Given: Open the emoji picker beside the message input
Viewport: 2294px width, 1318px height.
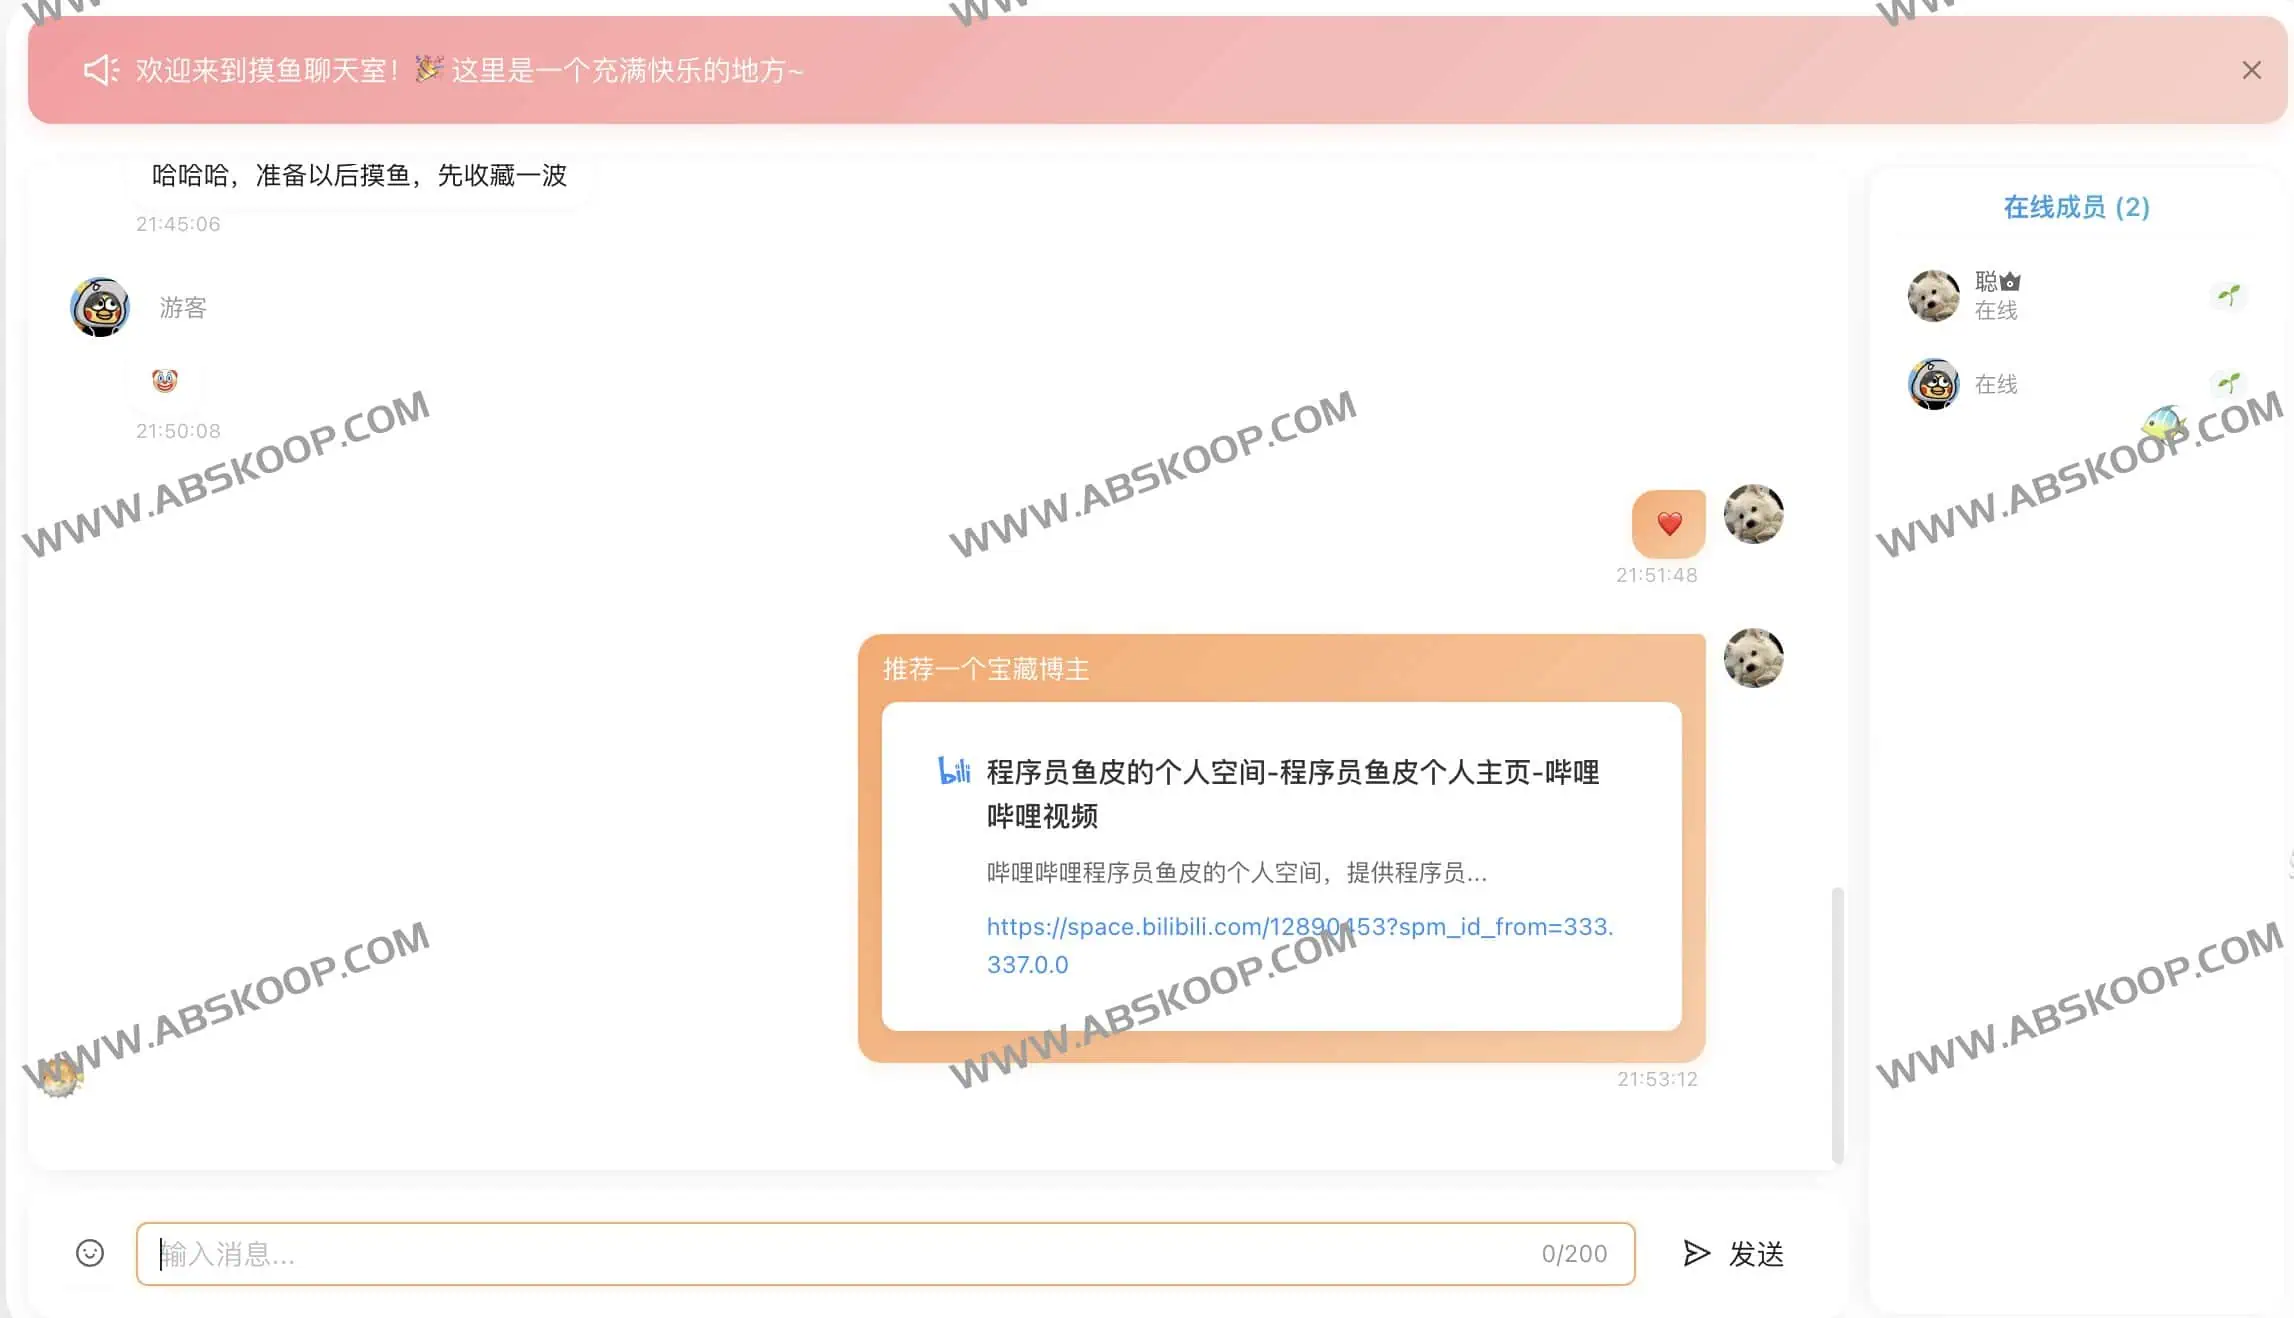Looking at the screenshot, I should (x=90, y=1253).
